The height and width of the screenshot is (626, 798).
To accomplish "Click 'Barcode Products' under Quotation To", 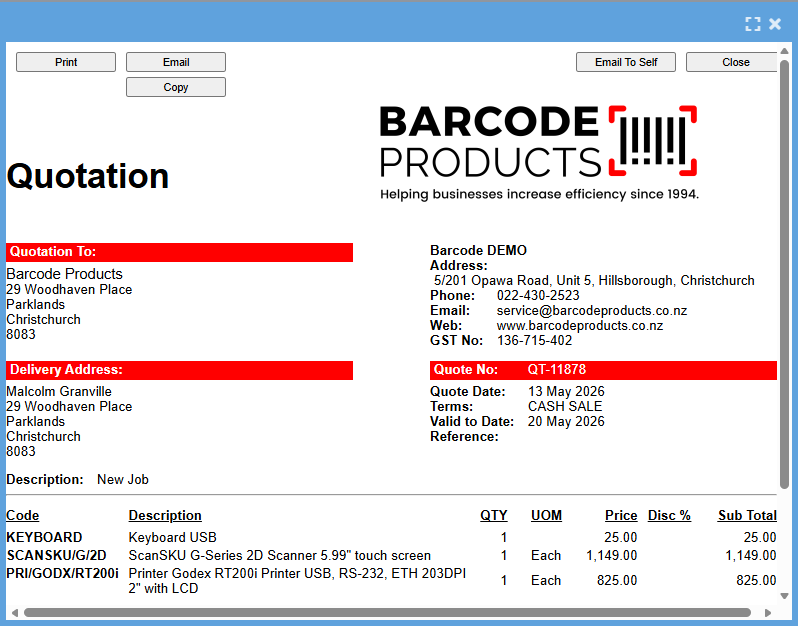I will click(65, 274).
